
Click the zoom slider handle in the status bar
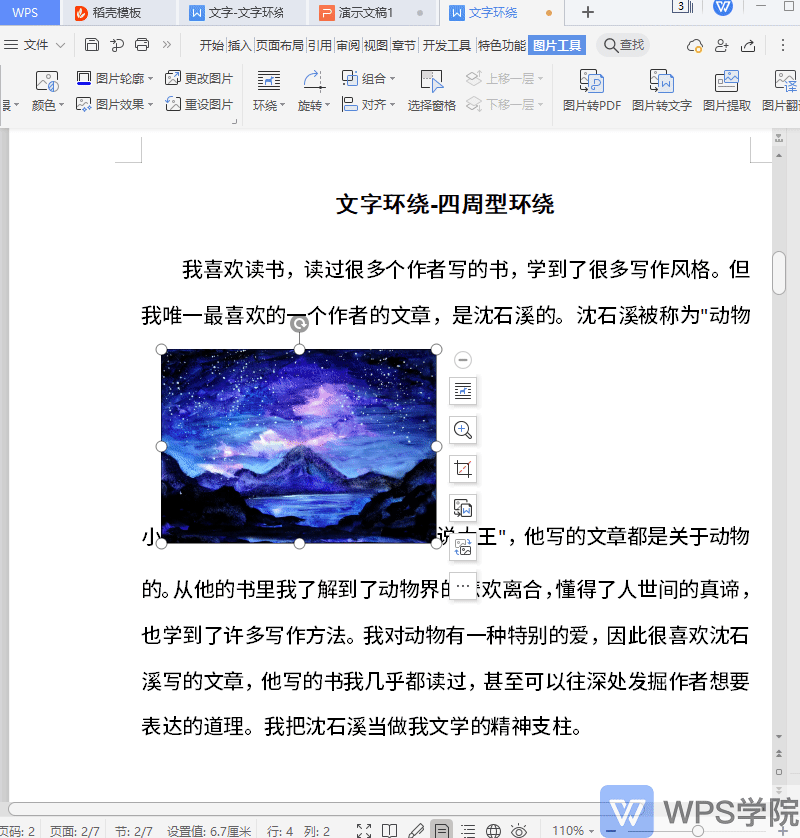[x=698, y=832]
